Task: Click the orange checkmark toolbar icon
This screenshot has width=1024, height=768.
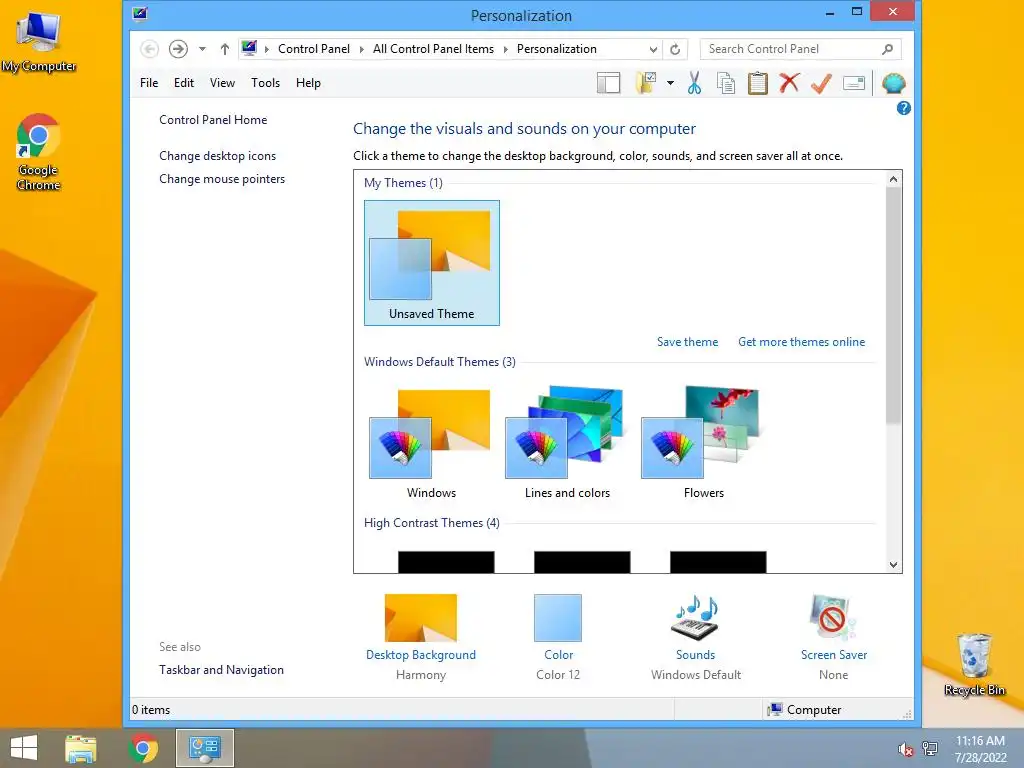Action: point(822,83)
